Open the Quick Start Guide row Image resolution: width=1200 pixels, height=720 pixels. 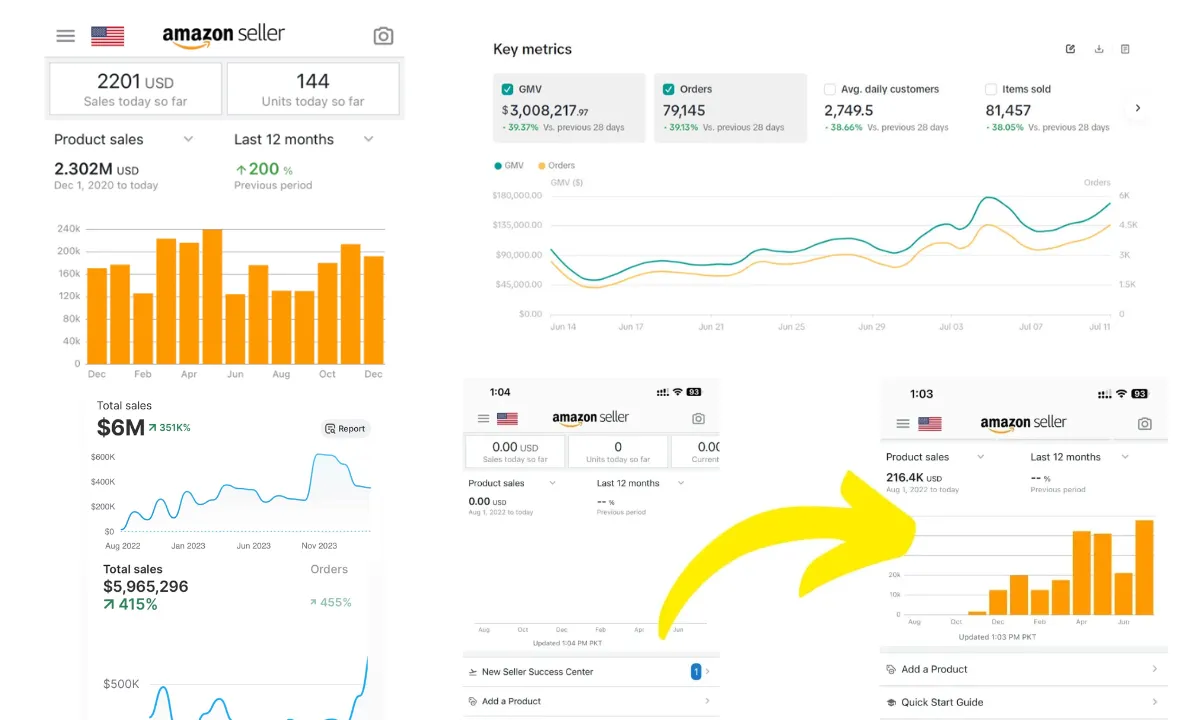(x=1023, y=702)
